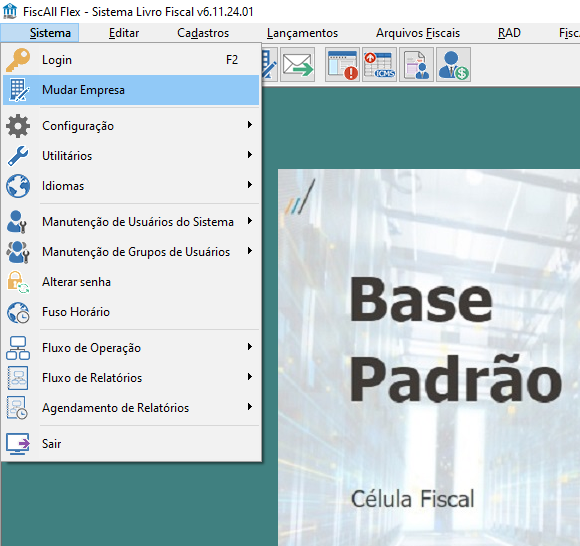Screen dimensions: 580x546
Task: Open the Lançamentos menu
Action: pos(303,33)
